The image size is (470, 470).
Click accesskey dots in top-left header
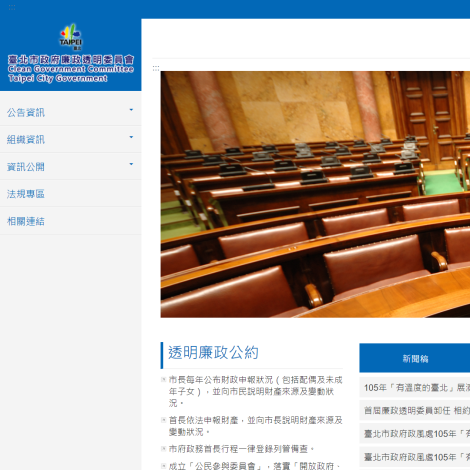click(12, 7)
